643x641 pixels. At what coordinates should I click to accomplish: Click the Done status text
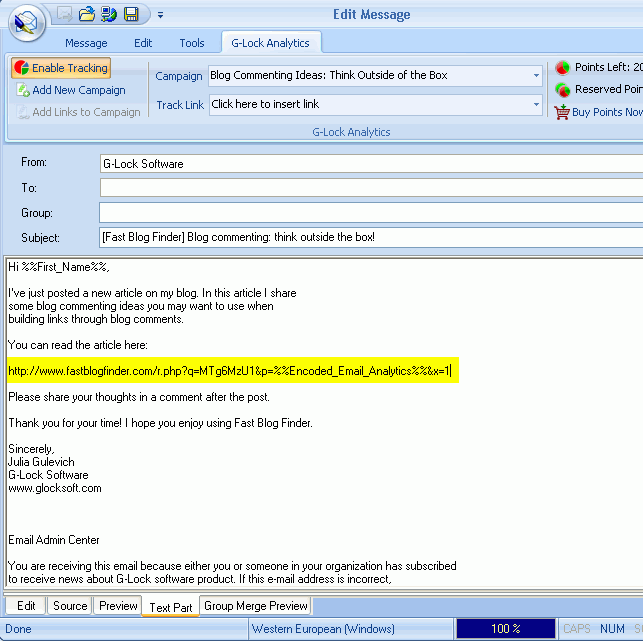pos(18,629)
